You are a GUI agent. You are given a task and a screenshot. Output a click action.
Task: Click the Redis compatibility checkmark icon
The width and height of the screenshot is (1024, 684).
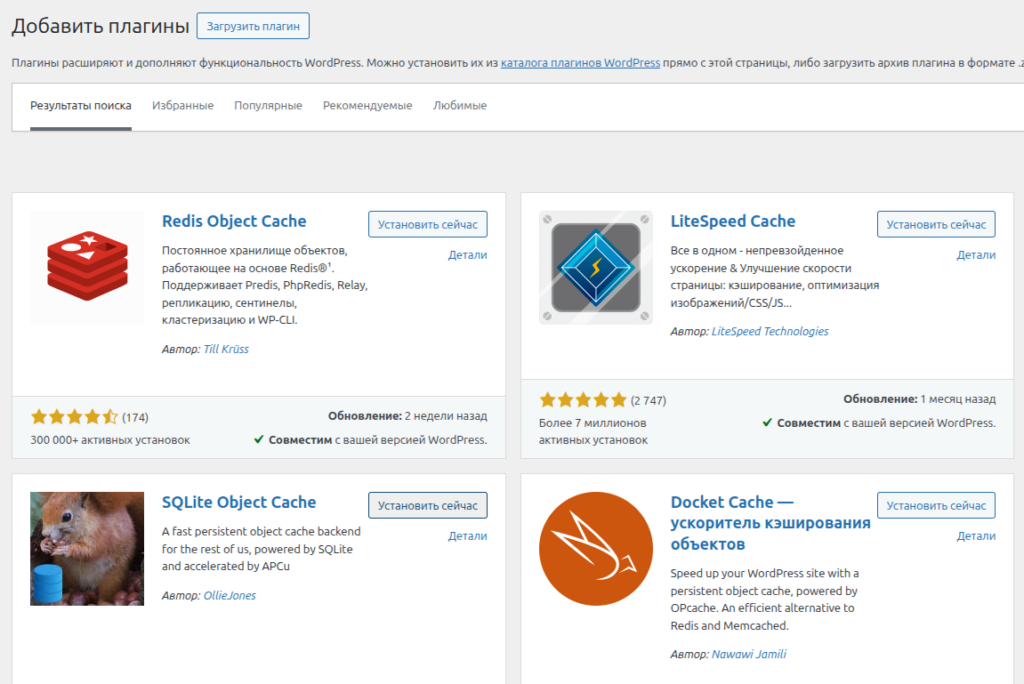(x=259, y=440)
